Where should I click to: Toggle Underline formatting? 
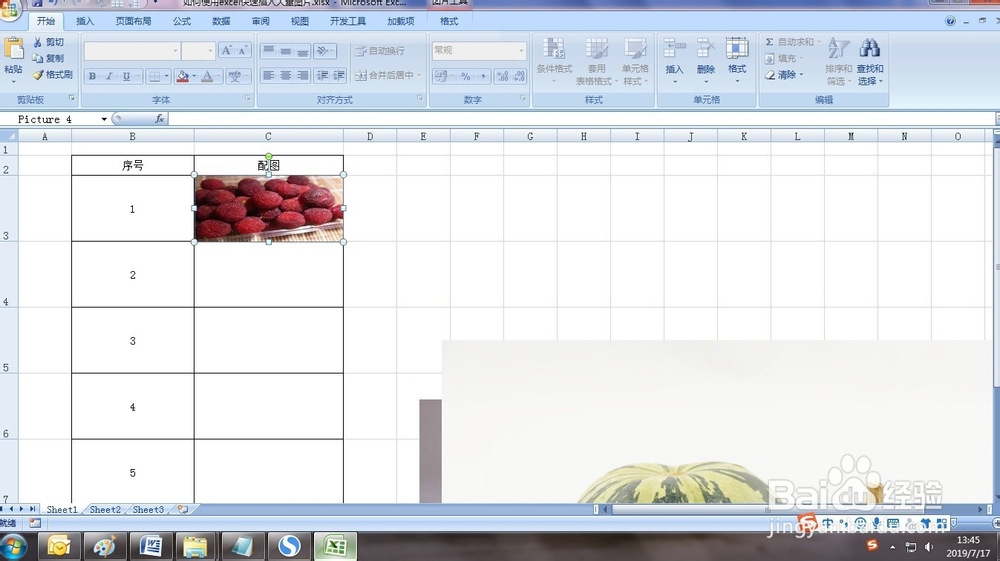pyautogui.click(x=126, y=76)
